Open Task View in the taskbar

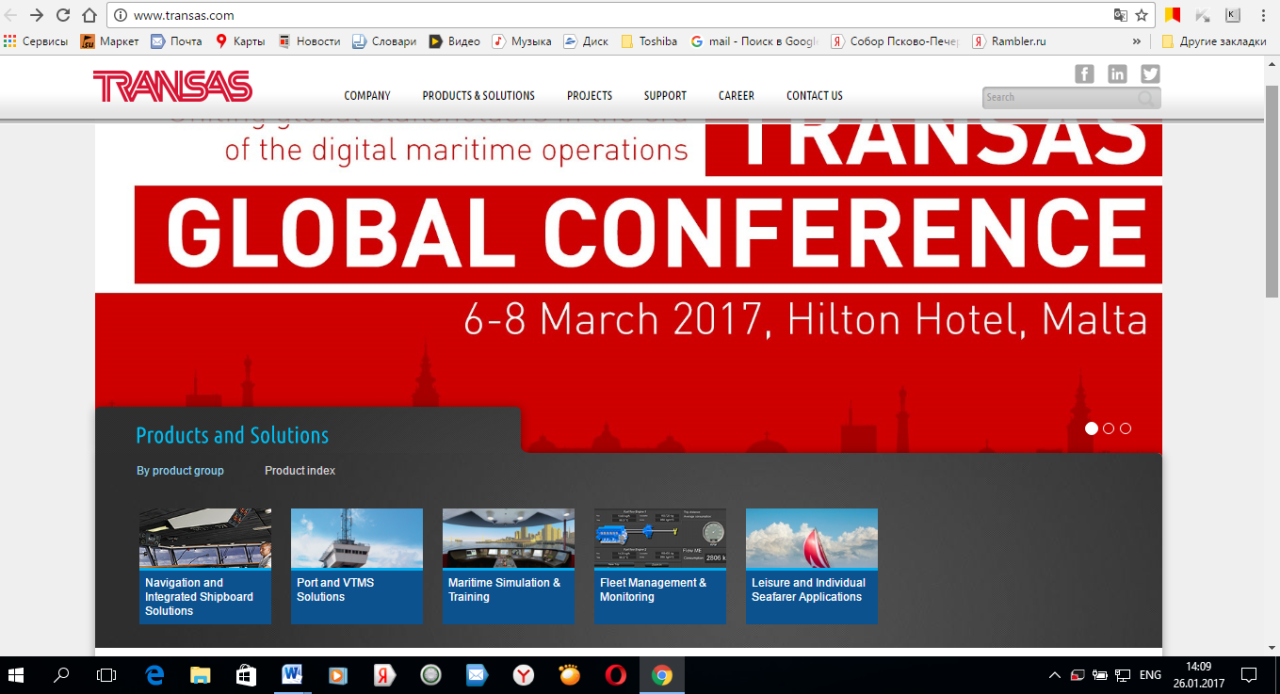click(x=106, y=675)
